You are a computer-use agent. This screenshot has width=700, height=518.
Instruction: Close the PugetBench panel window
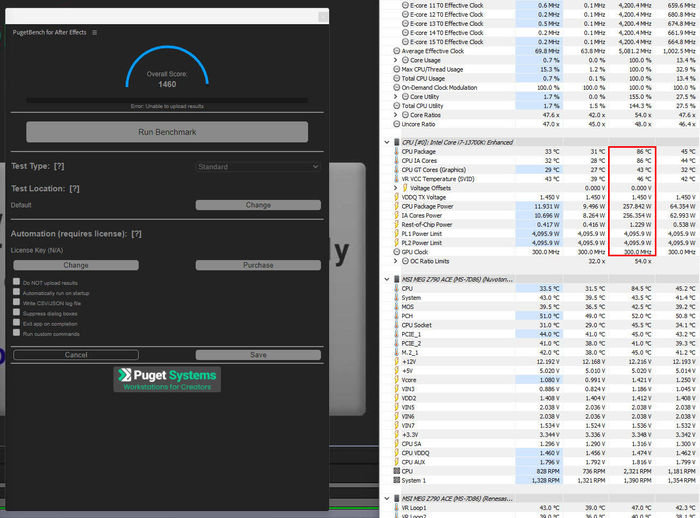[324, 17]
